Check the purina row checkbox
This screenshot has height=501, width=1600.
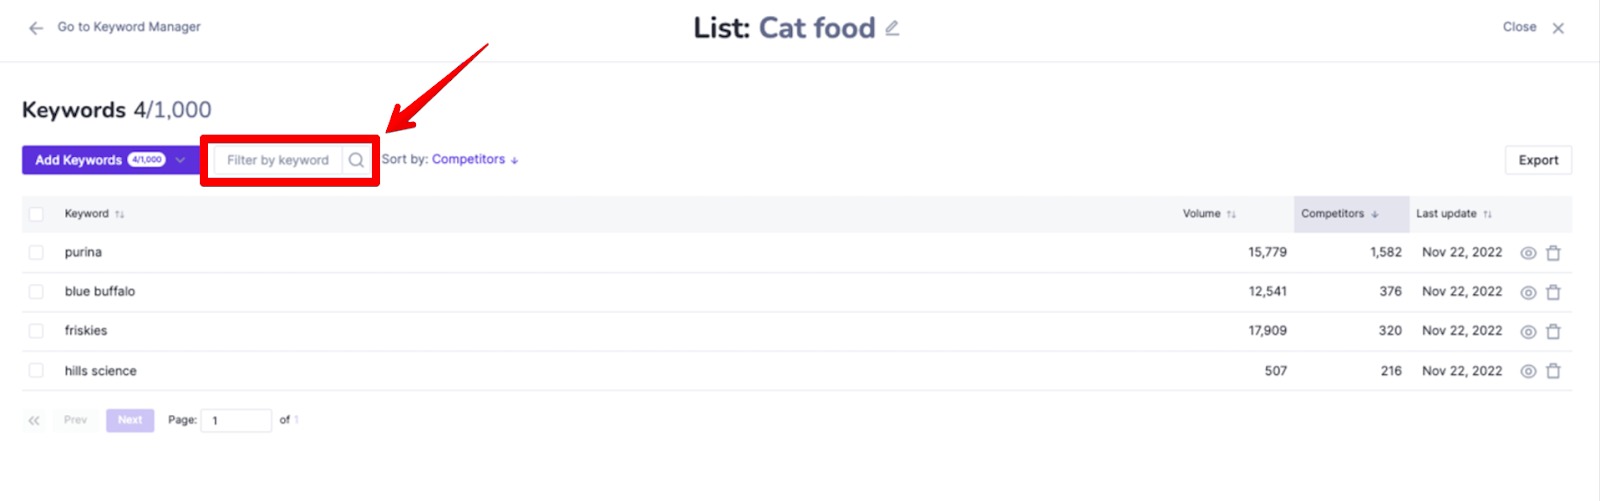[x=36, y=253]
